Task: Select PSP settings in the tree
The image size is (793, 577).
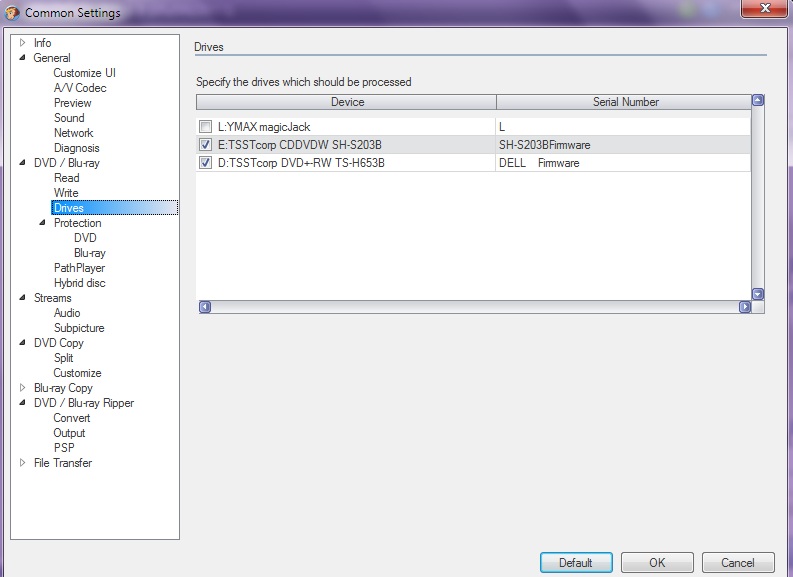Action: (x=64, y=448)
